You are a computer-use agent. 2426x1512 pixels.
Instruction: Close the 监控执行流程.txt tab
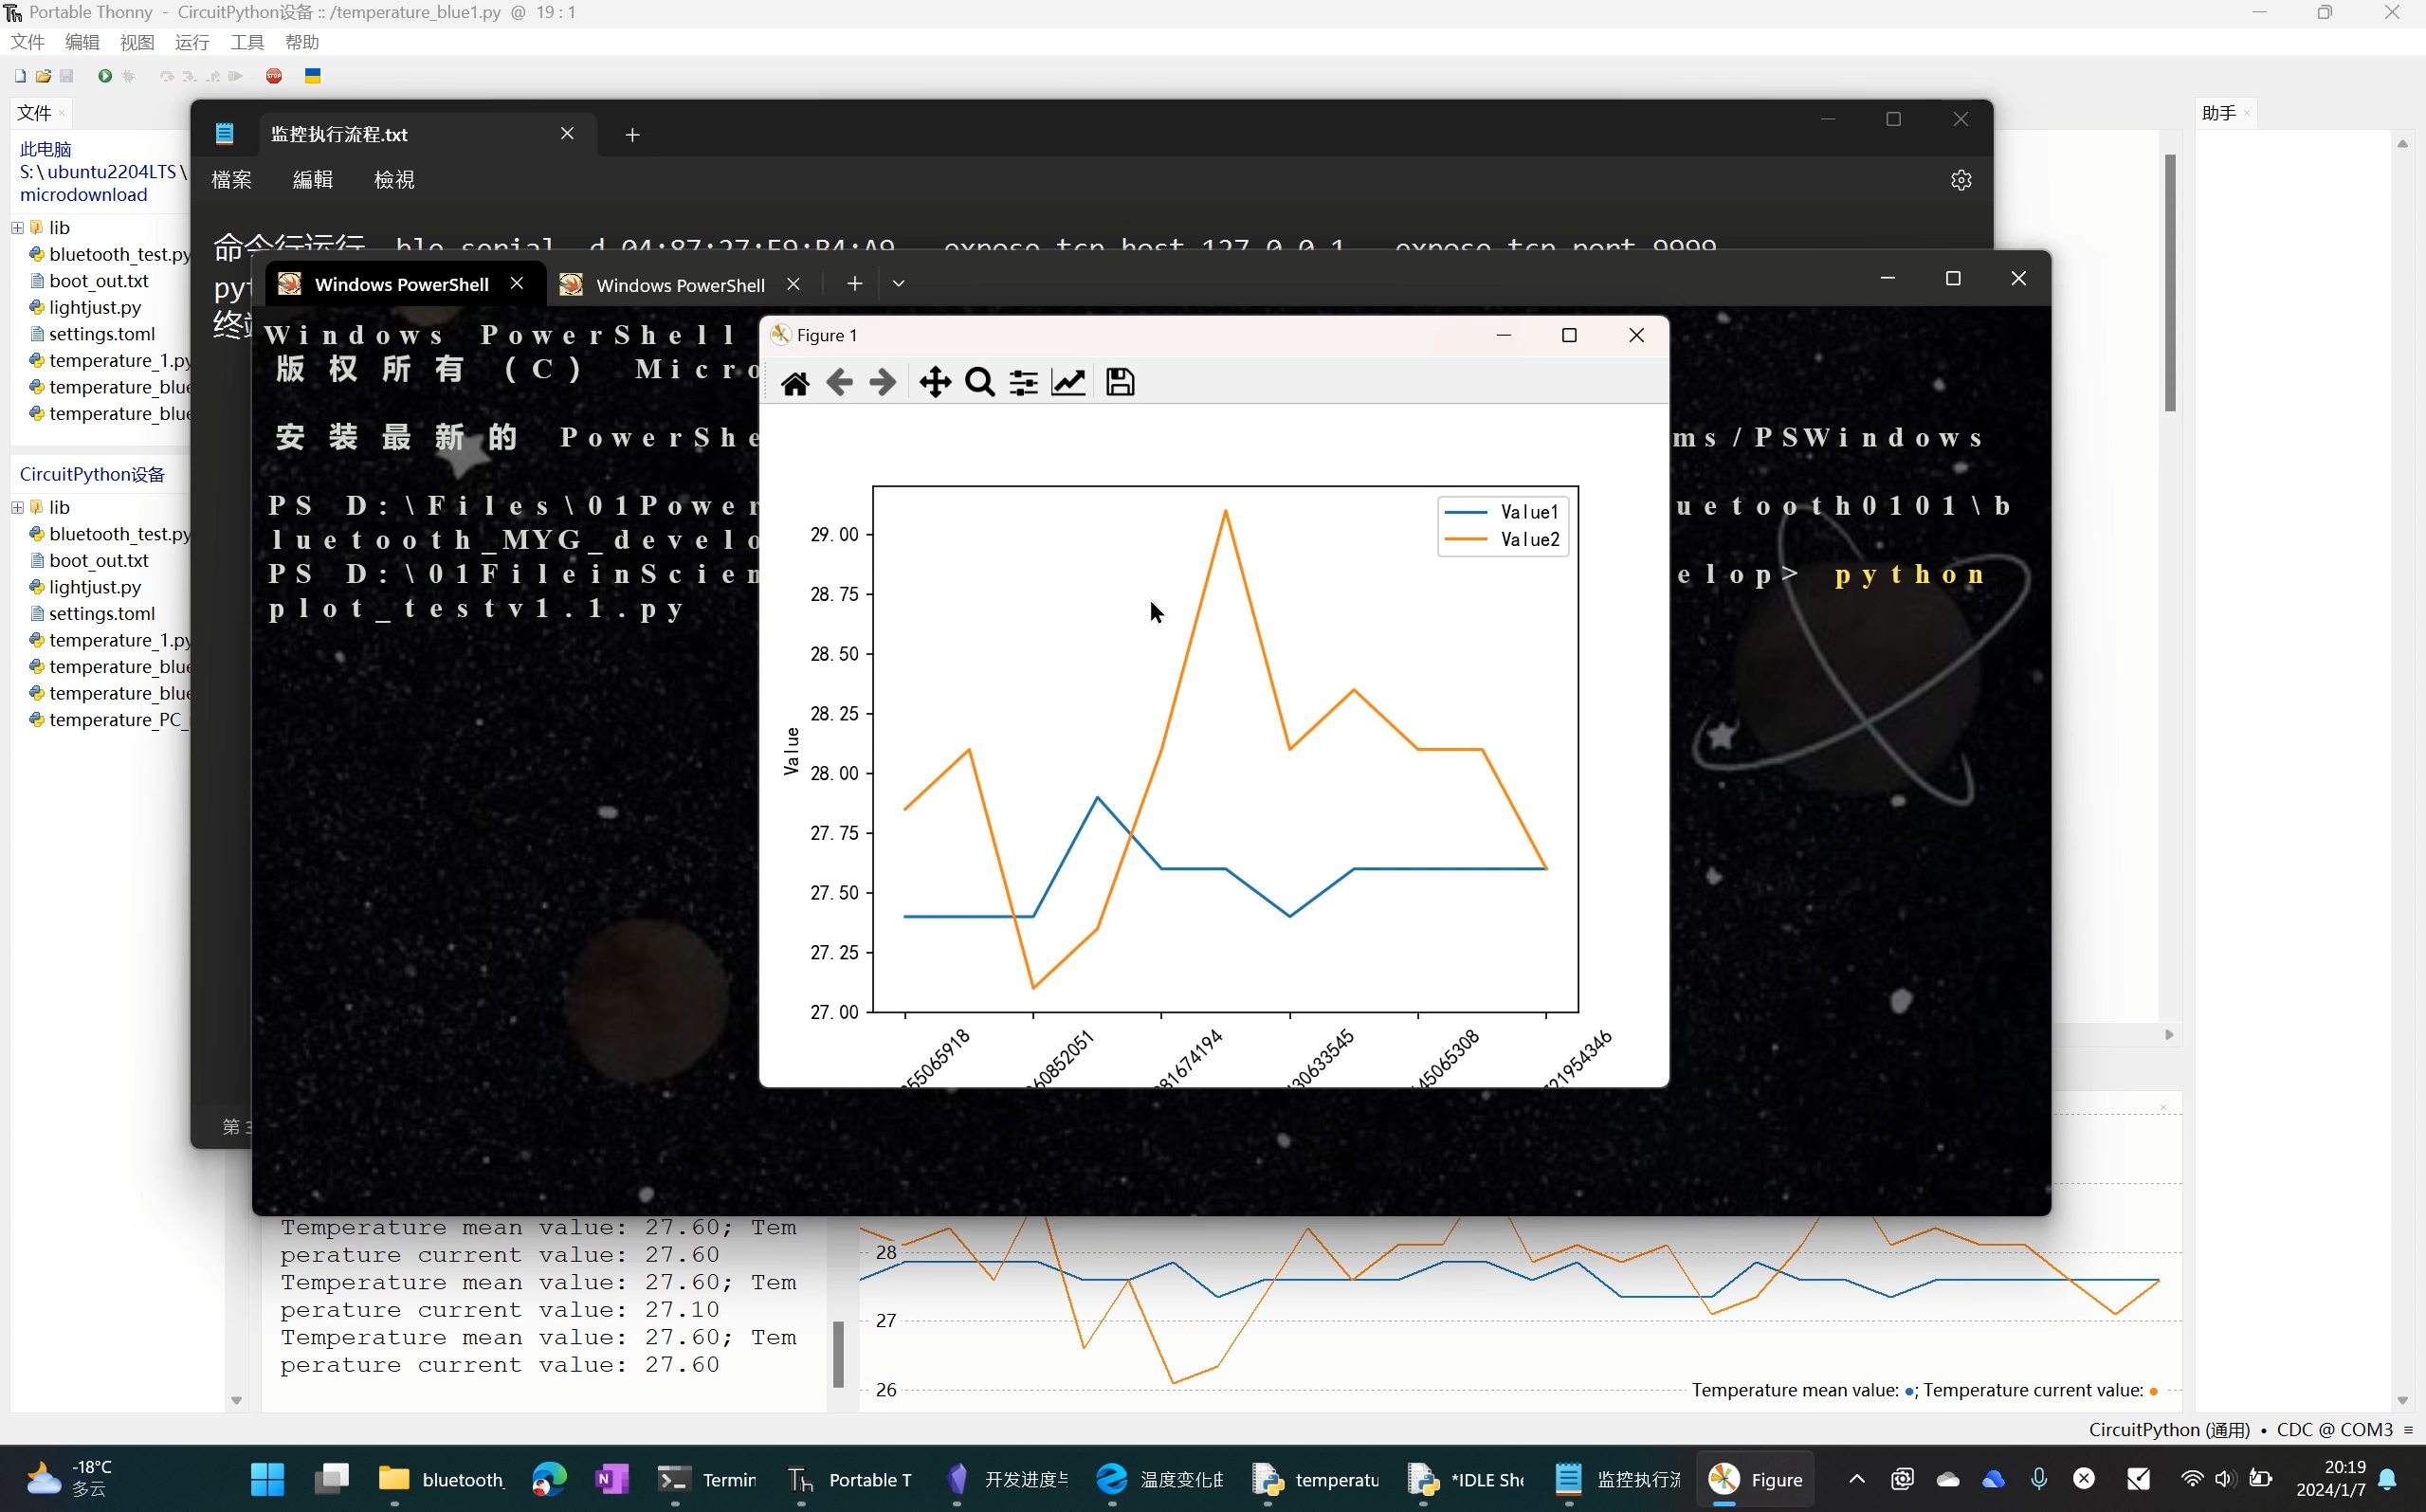click(x=567, y=134)
